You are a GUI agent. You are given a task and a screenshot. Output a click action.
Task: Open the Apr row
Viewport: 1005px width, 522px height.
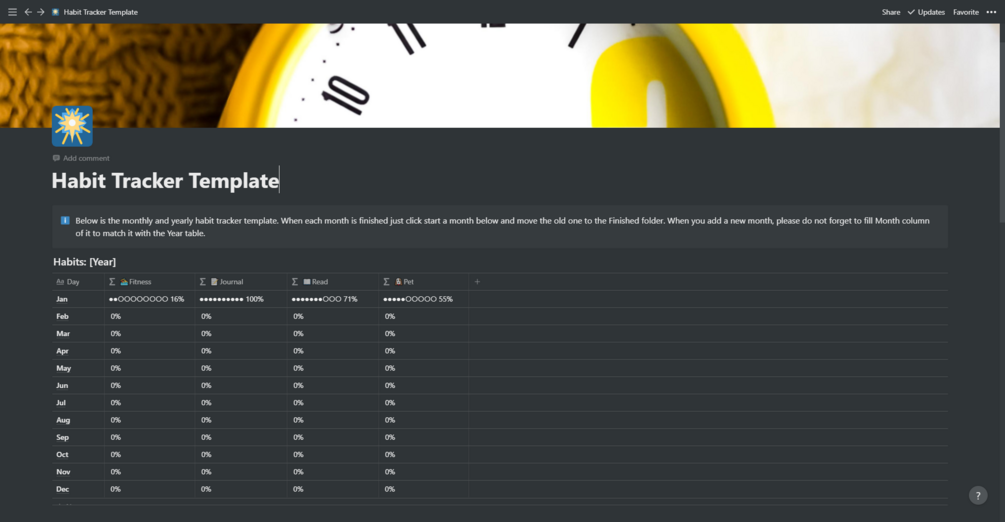62,351
